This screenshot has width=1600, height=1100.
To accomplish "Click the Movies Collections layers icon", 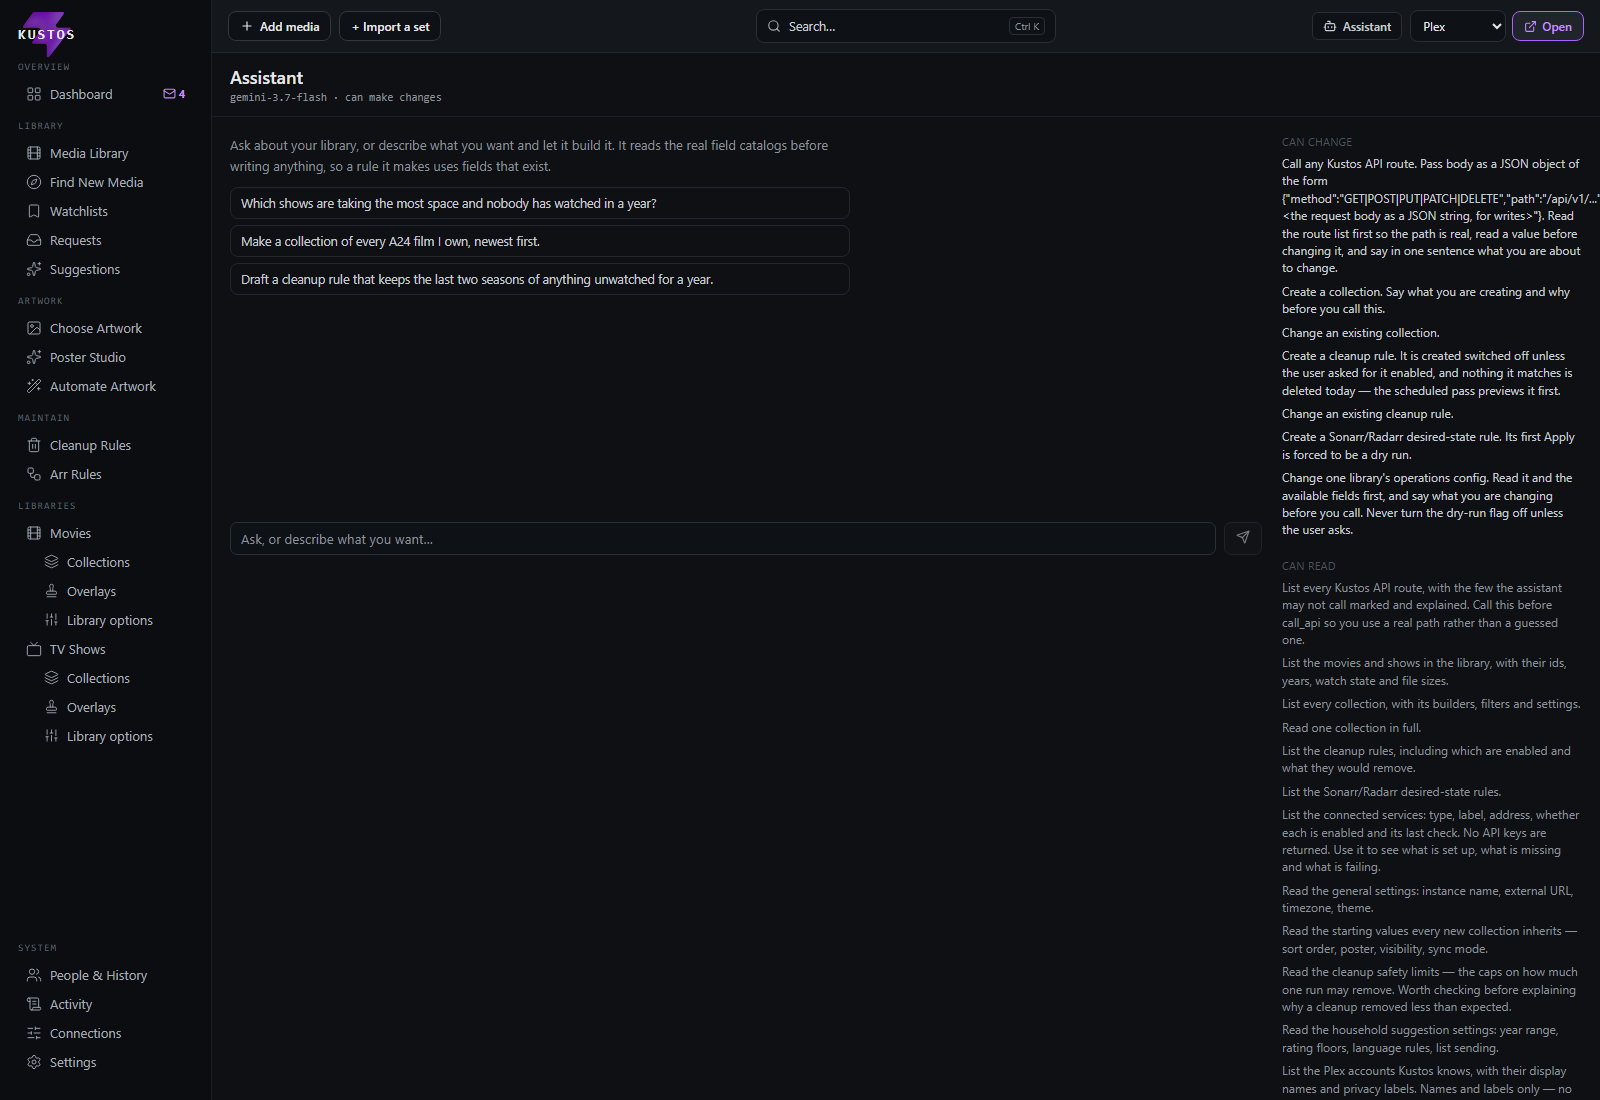I will click(51, 562).
